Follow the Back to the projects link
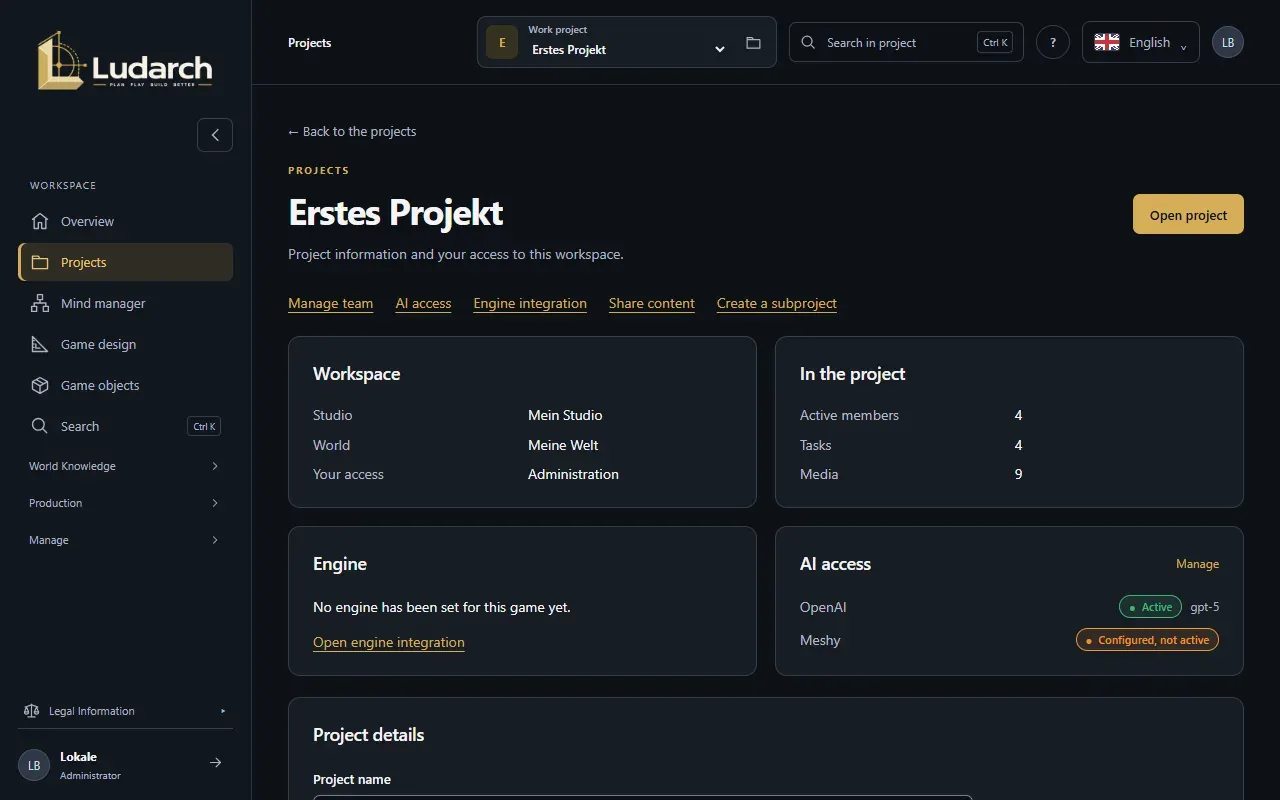This screenshot has width=1280, height=800. [x=352, y=131]
